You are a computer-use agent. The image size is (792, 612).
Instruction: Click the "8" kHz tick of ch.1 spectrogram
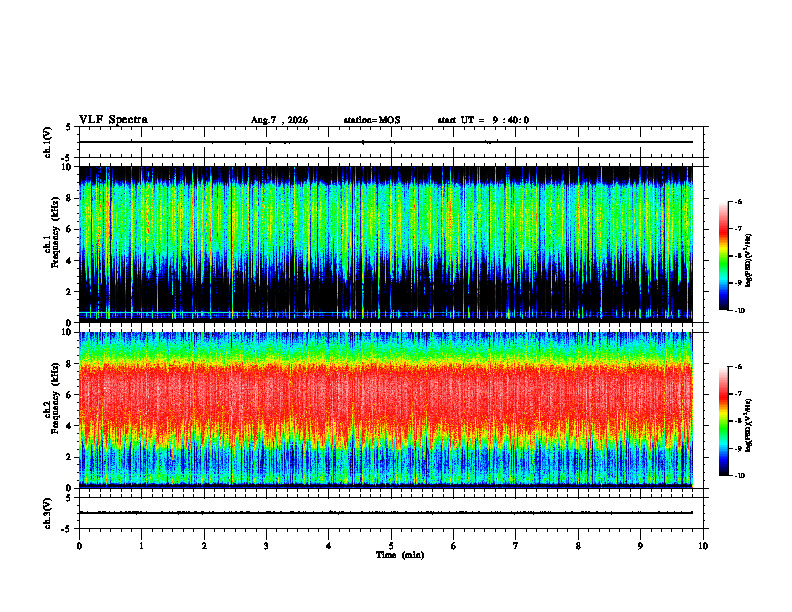(71, 198)
